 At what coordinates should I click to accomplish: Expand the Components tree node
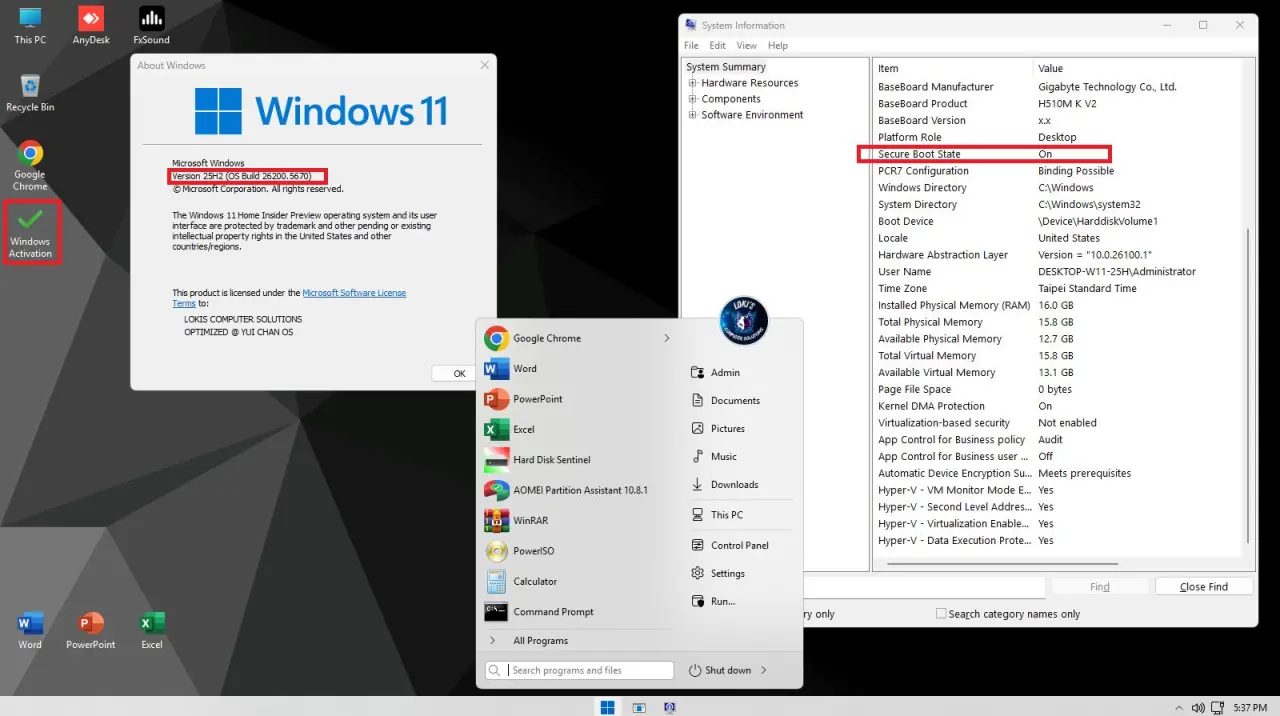(692, 99)
